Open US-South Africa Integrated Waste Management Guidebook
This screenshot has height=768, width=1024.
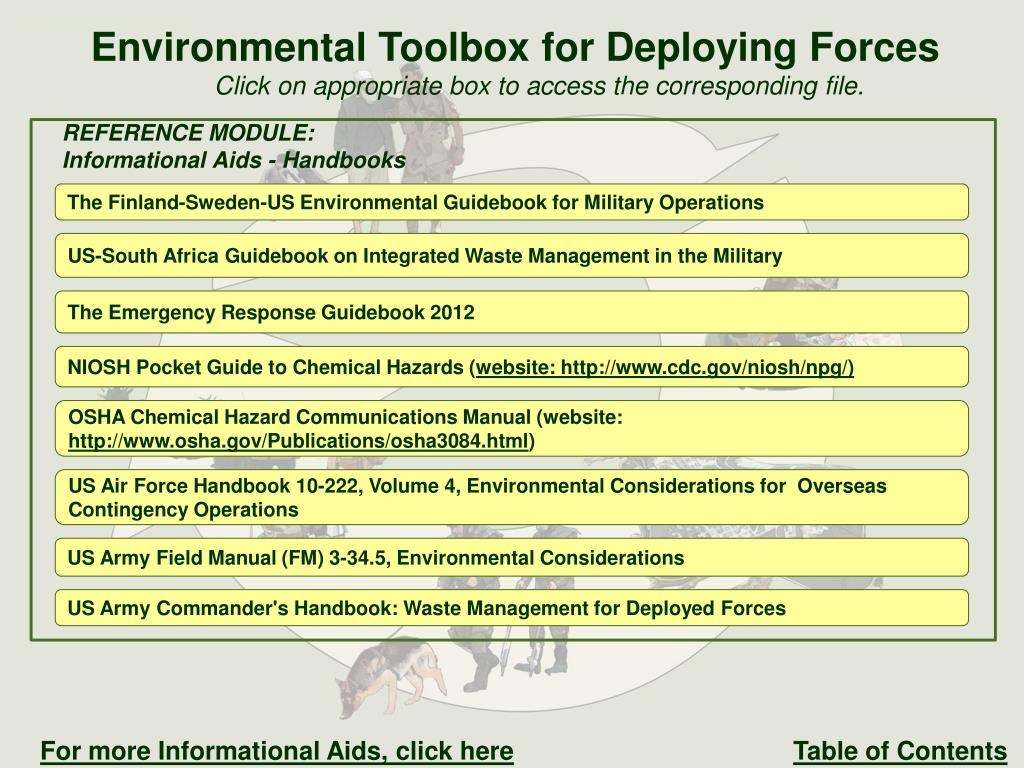pos(511,255)
